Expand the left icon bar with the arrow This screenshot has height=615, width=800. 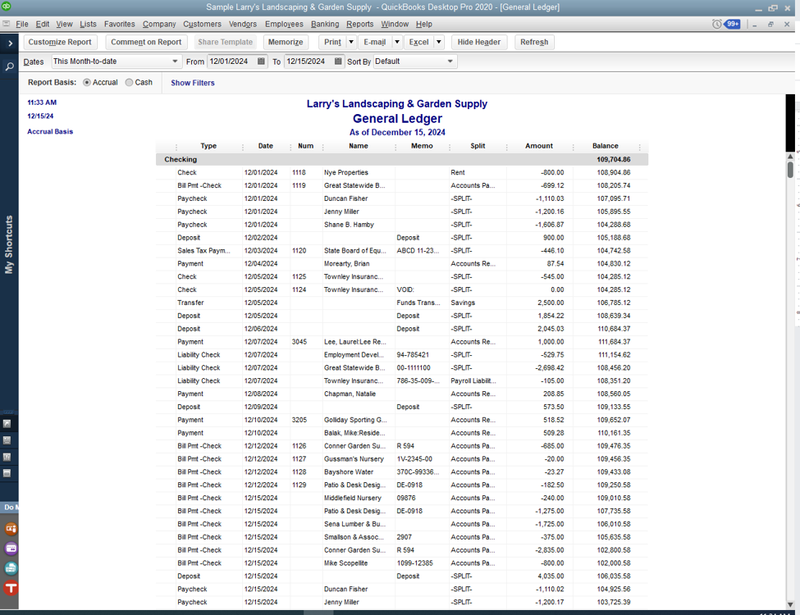coord(10,43)
